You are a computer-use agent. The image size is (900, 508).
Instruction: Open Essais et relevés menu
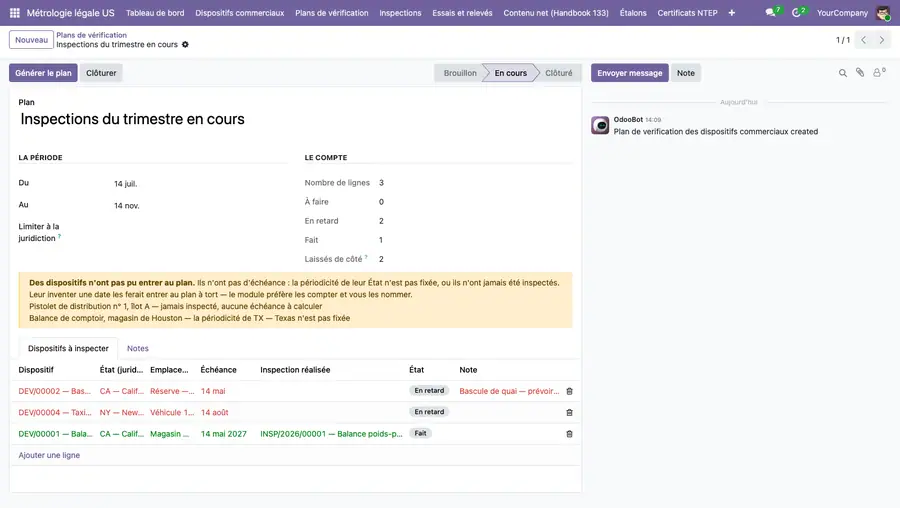point(462,13)
